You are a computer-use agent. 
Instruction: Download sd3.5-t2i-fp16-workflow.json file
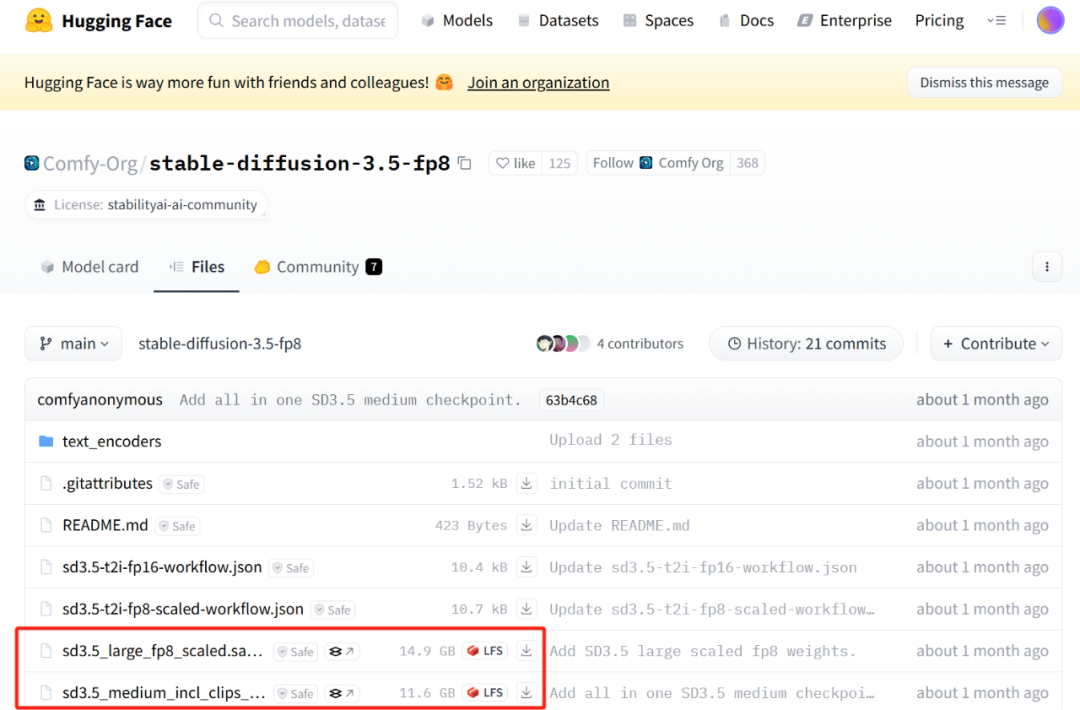pos(526,567)
